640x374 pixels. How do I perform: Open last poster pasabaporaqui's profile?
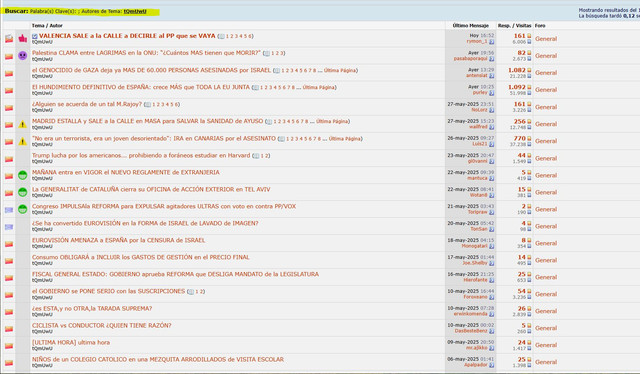pos(471,59)
